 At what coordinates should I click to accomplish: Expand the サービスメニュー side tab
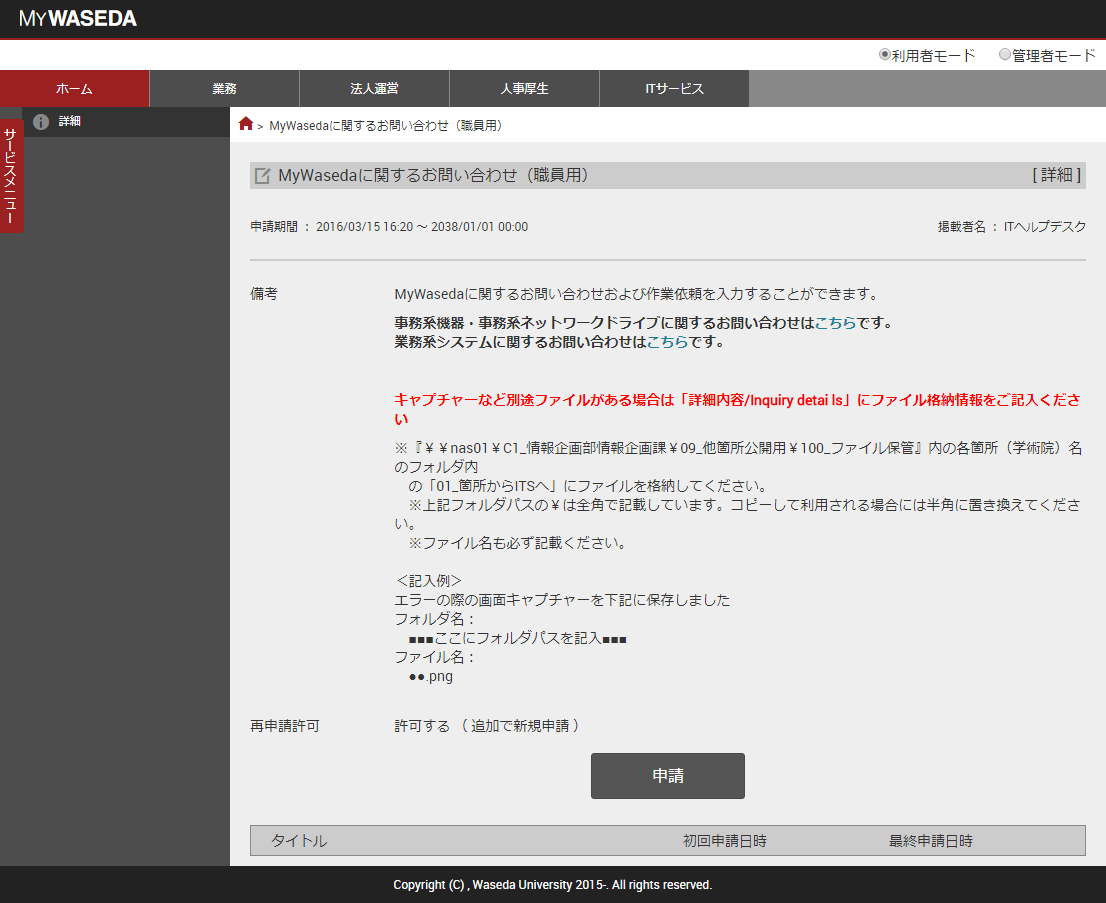tap(11, 175)
